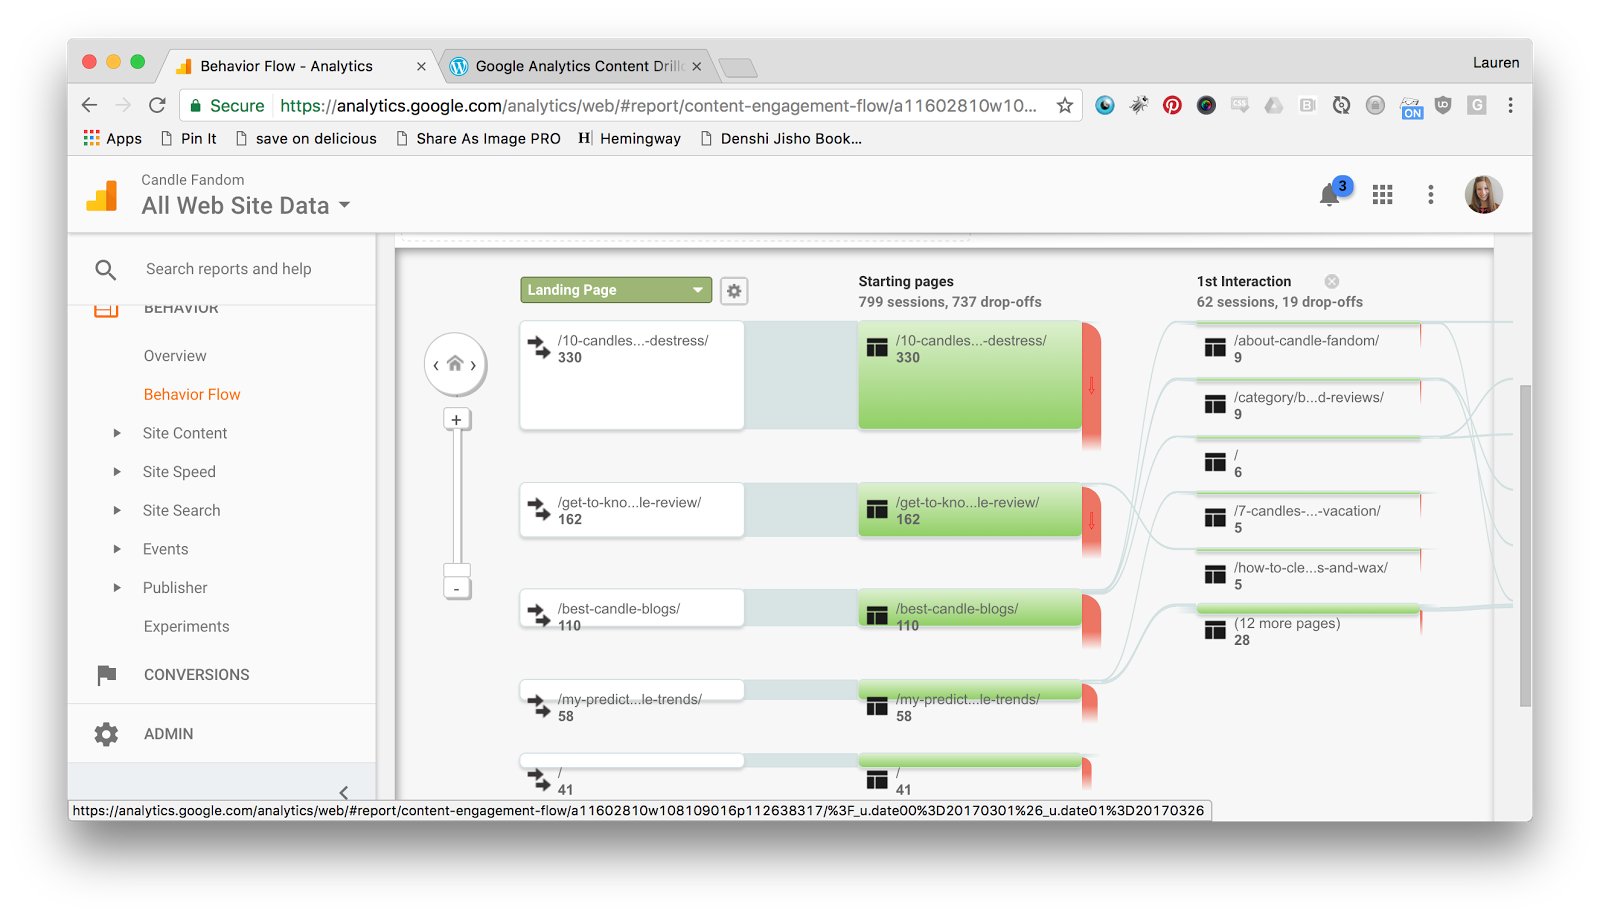Select Overview in the Behavior menu
The width and height of the screenshot is (1600, 918).
(x=175, y=356)
